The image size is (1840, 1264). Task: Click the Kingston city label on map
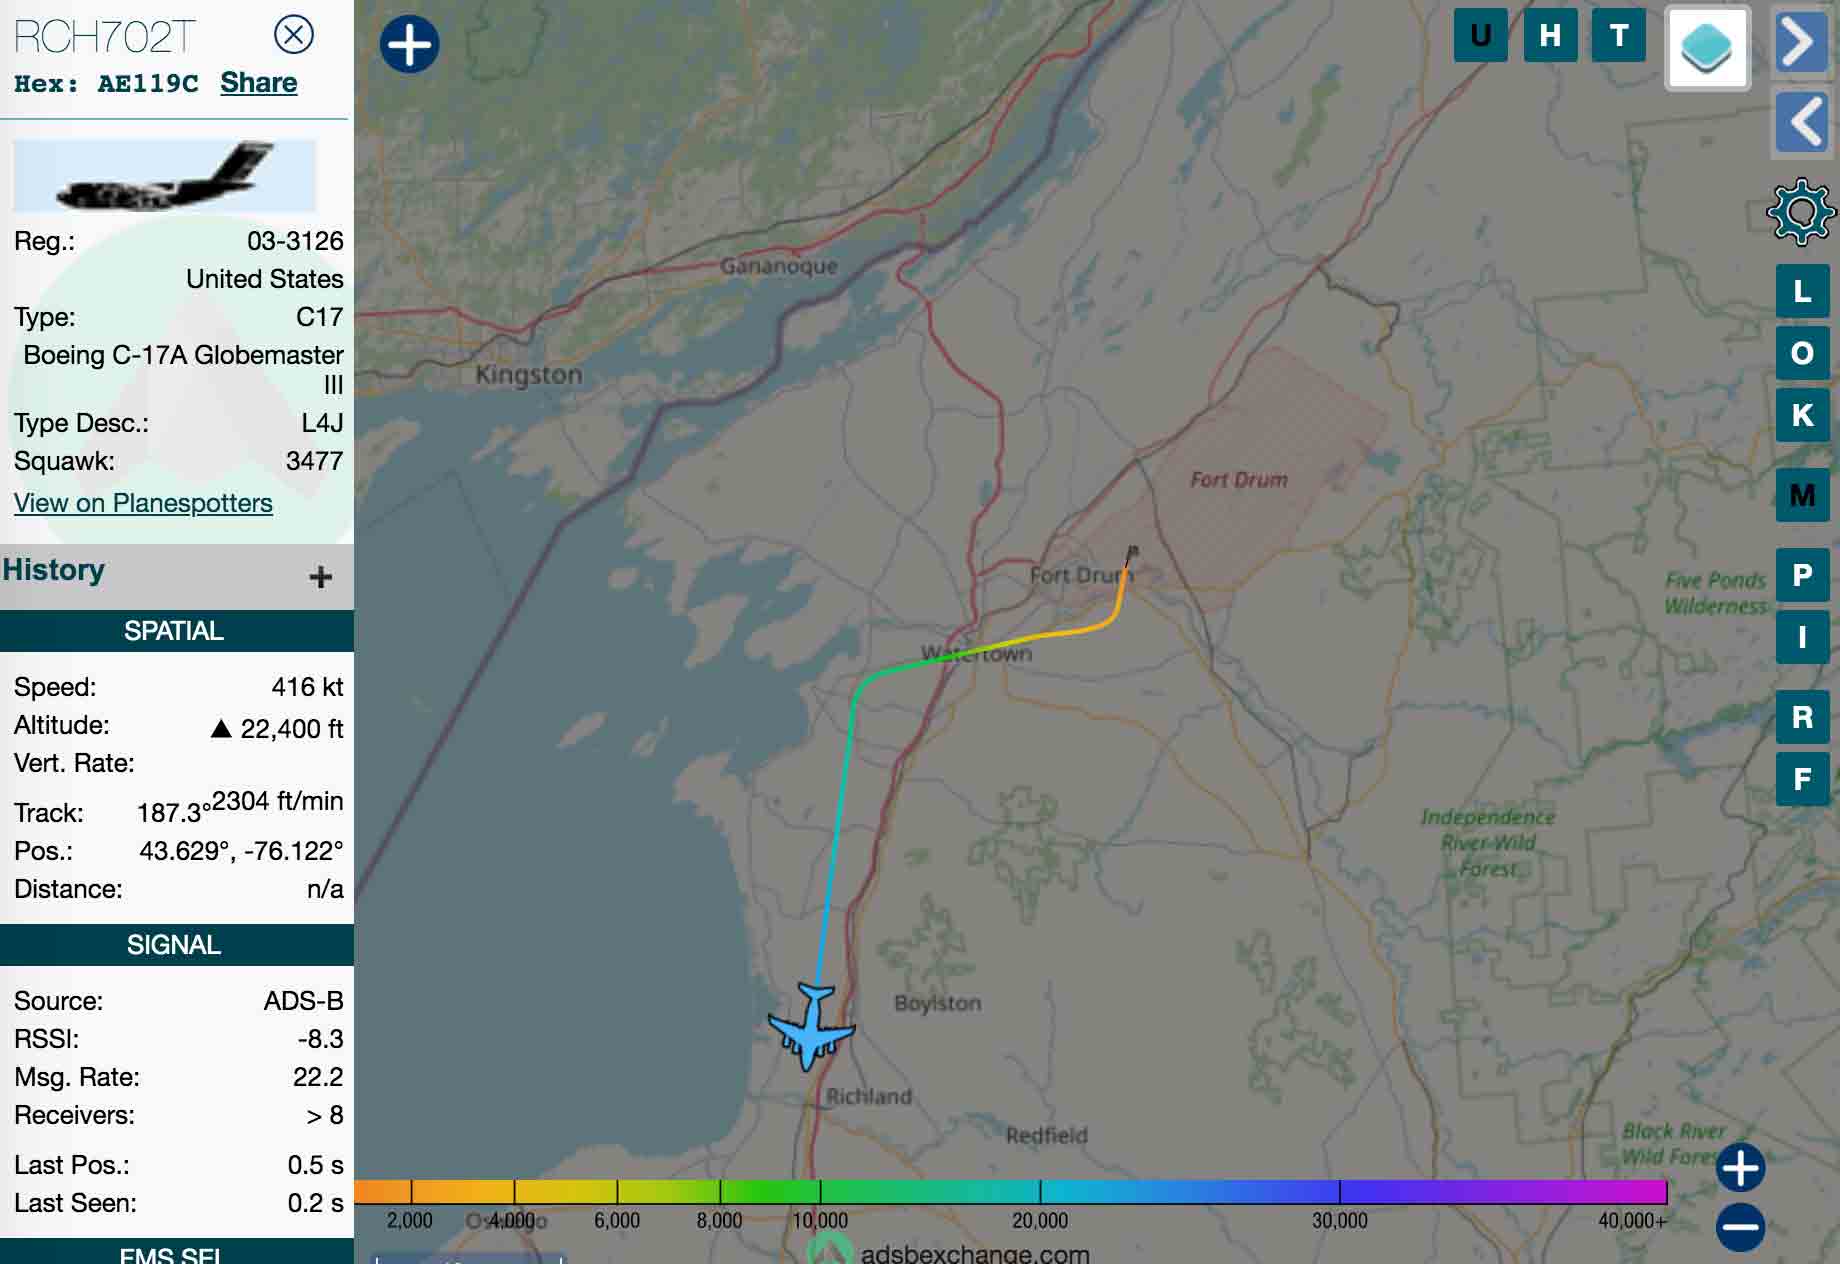pos(528,375)
